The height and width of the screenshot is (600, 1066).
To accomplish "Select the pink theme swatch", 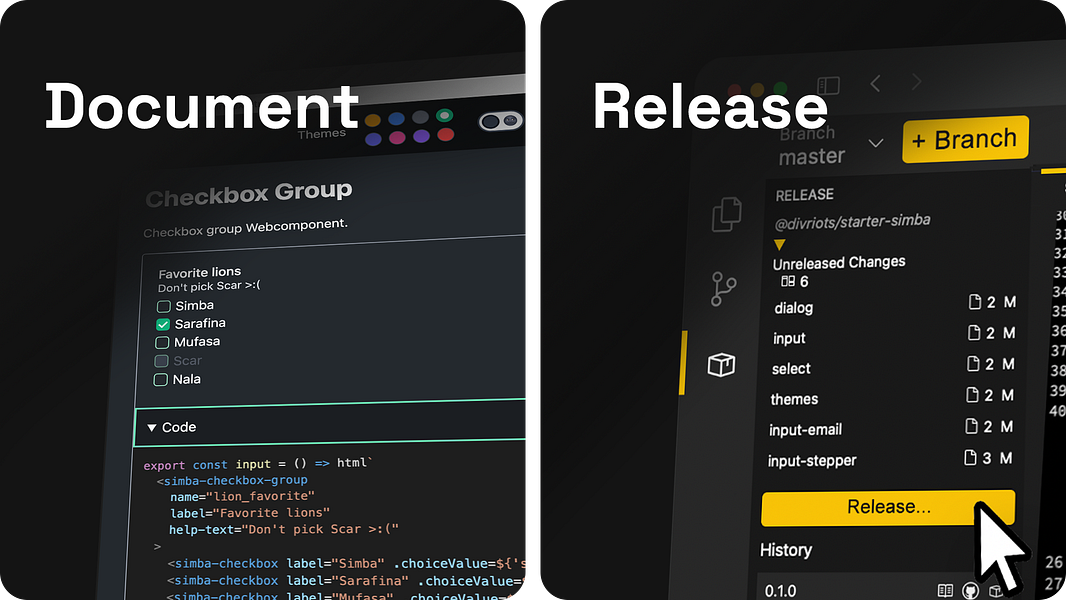I will click(397, 138).
